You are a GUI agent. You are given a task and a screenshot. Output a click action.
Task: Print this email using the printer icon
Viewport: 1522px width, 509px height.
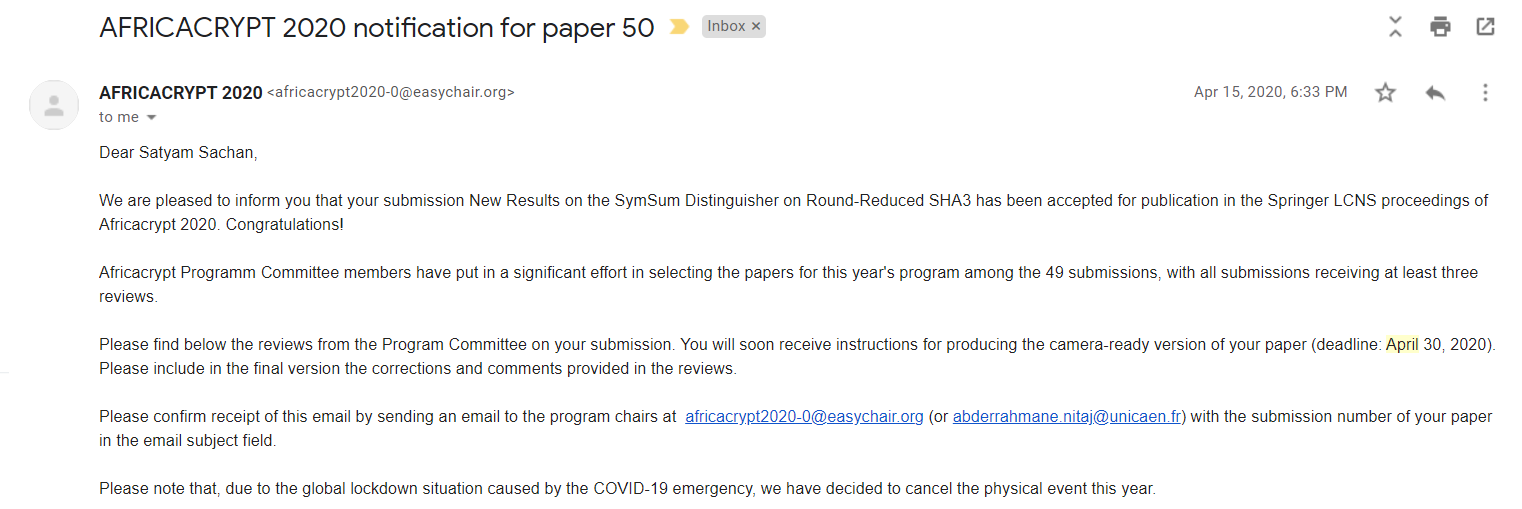1440,27
